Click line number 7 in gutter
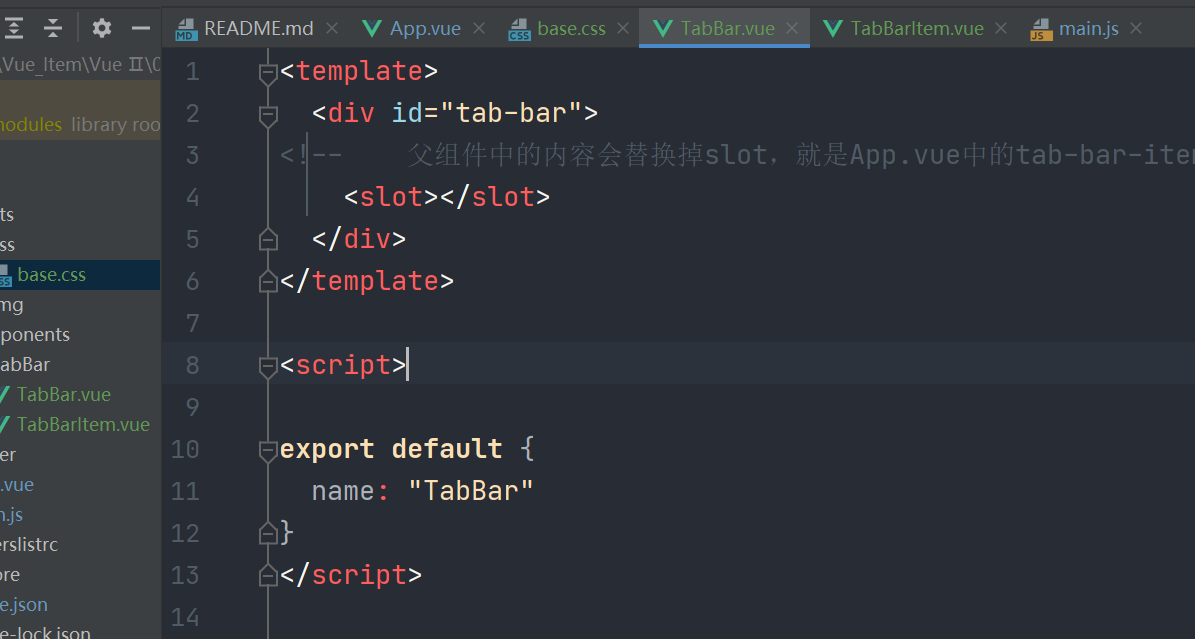The height and width of the screenshot is (639, 1195). coord(192,323)
